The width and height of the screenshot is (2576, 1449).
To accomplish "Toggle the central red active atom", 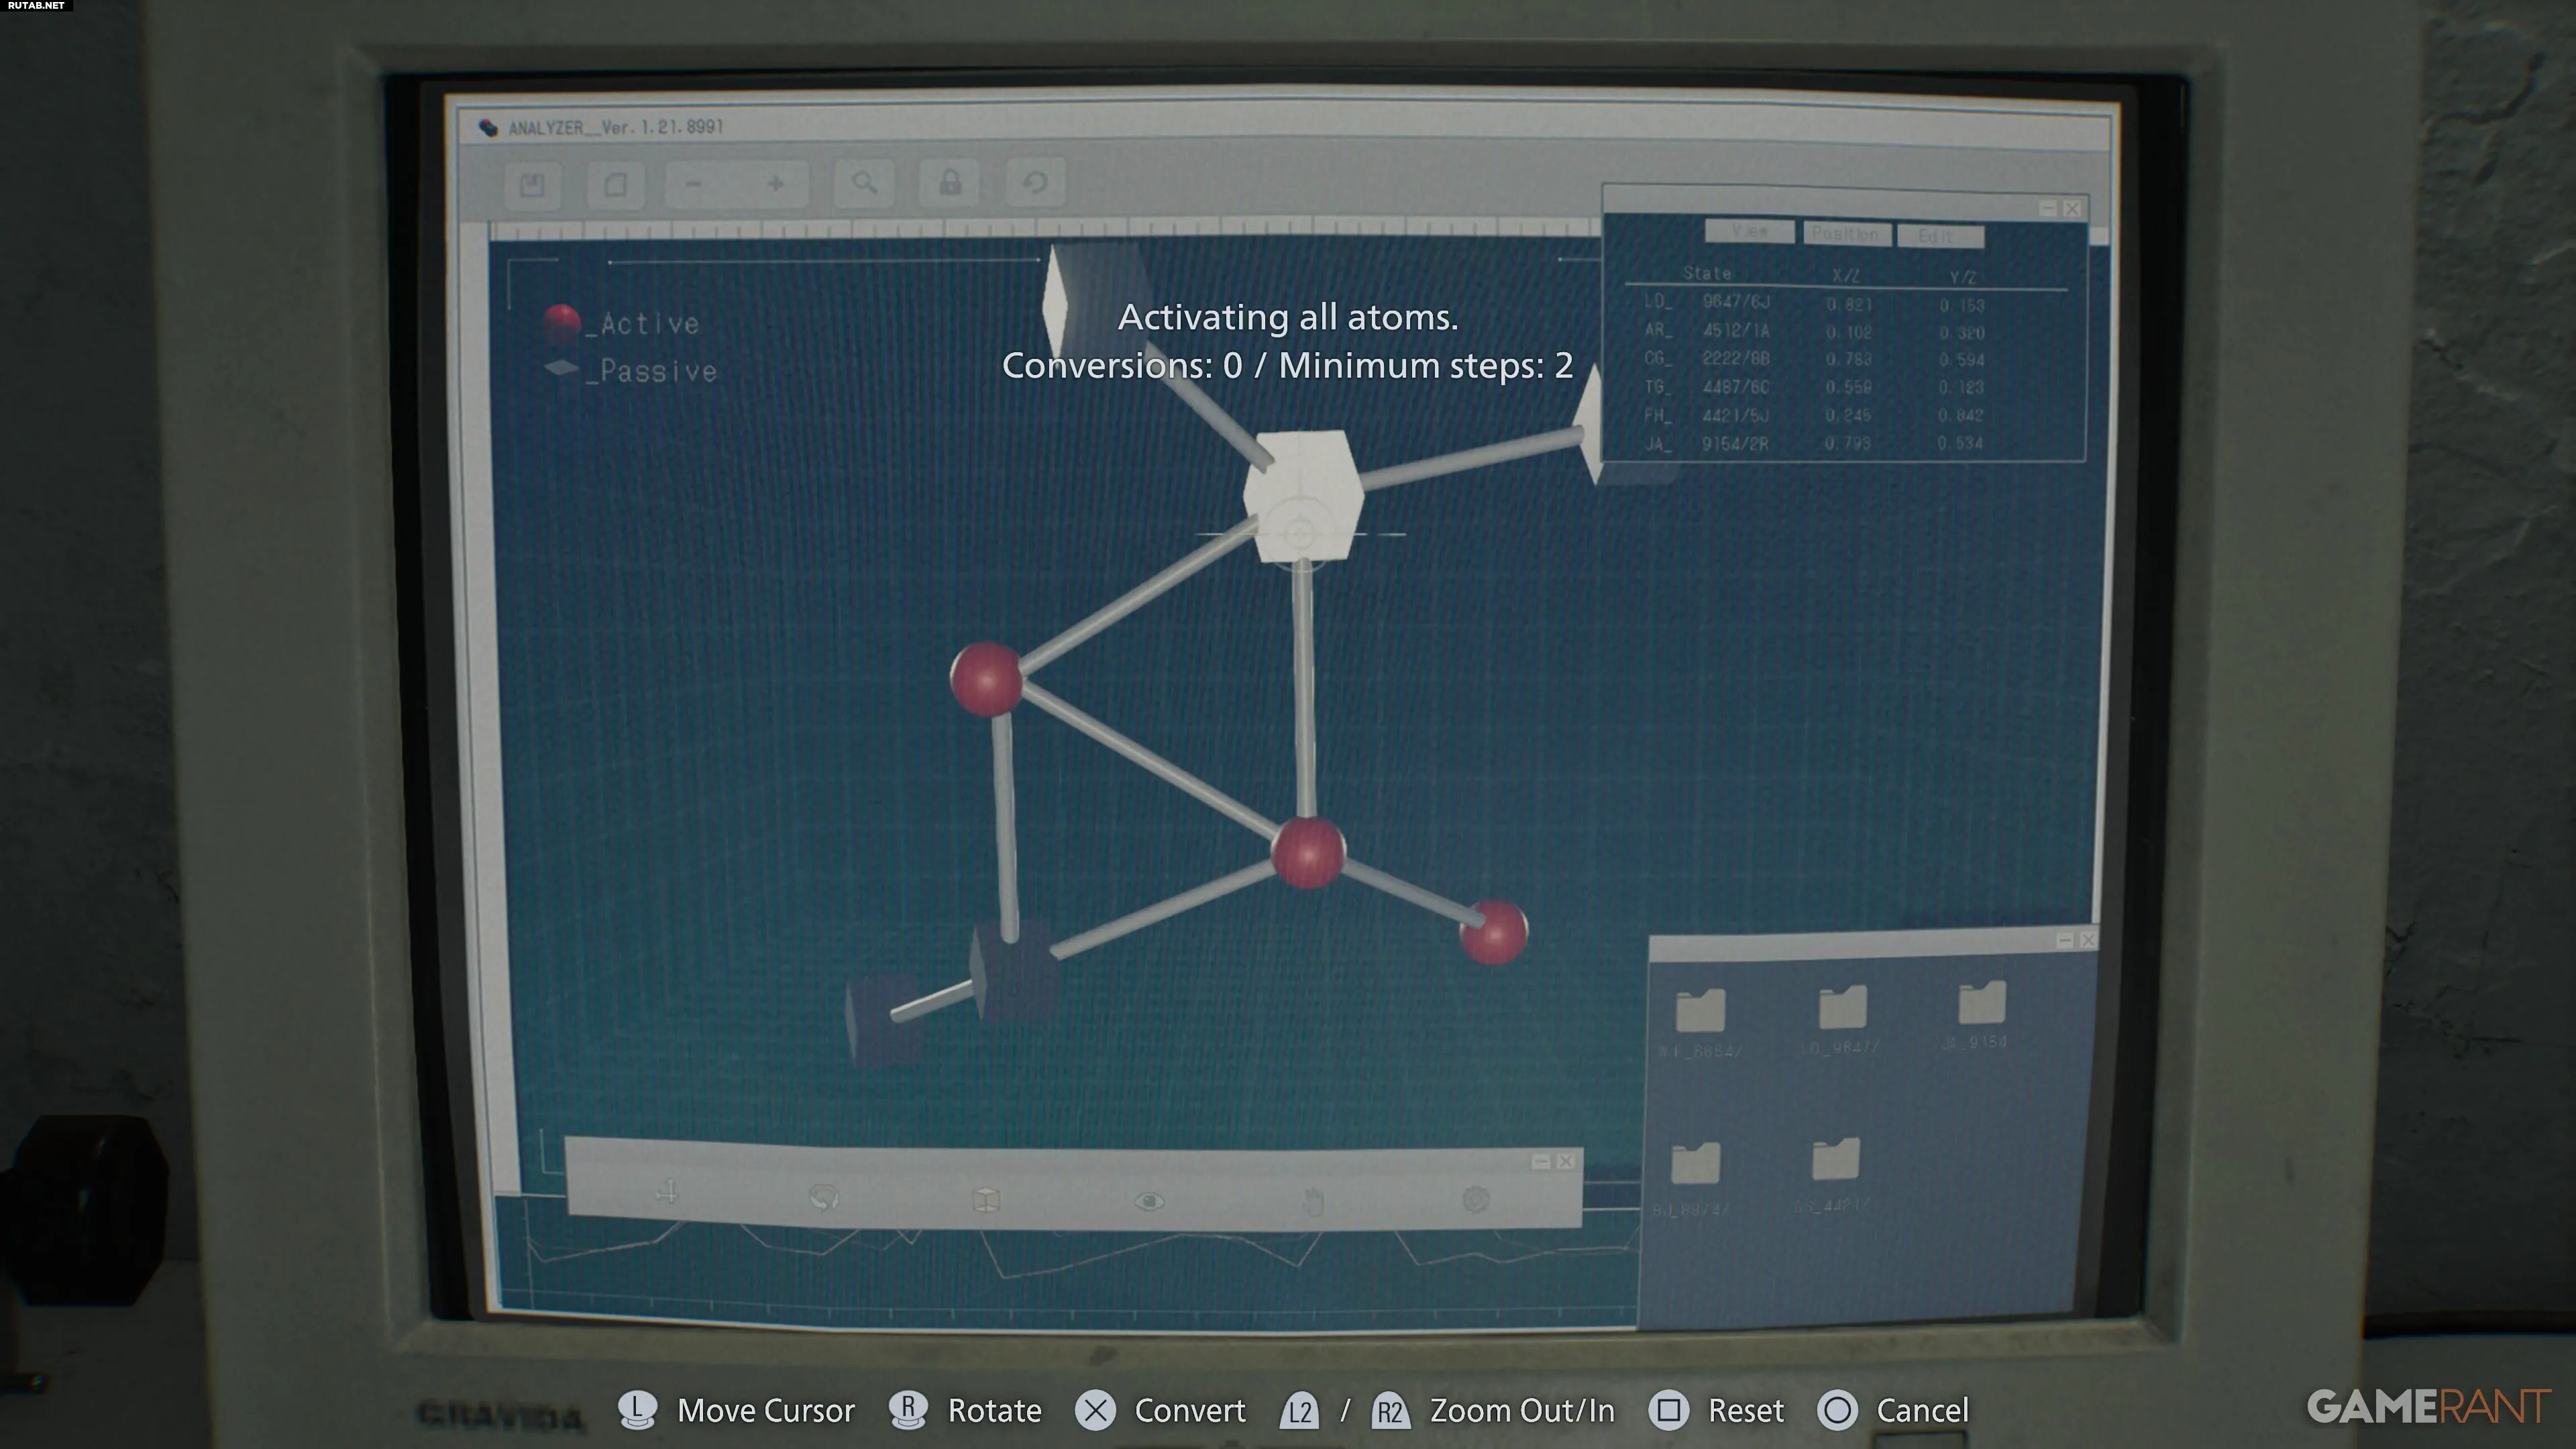I will 1307,852.
